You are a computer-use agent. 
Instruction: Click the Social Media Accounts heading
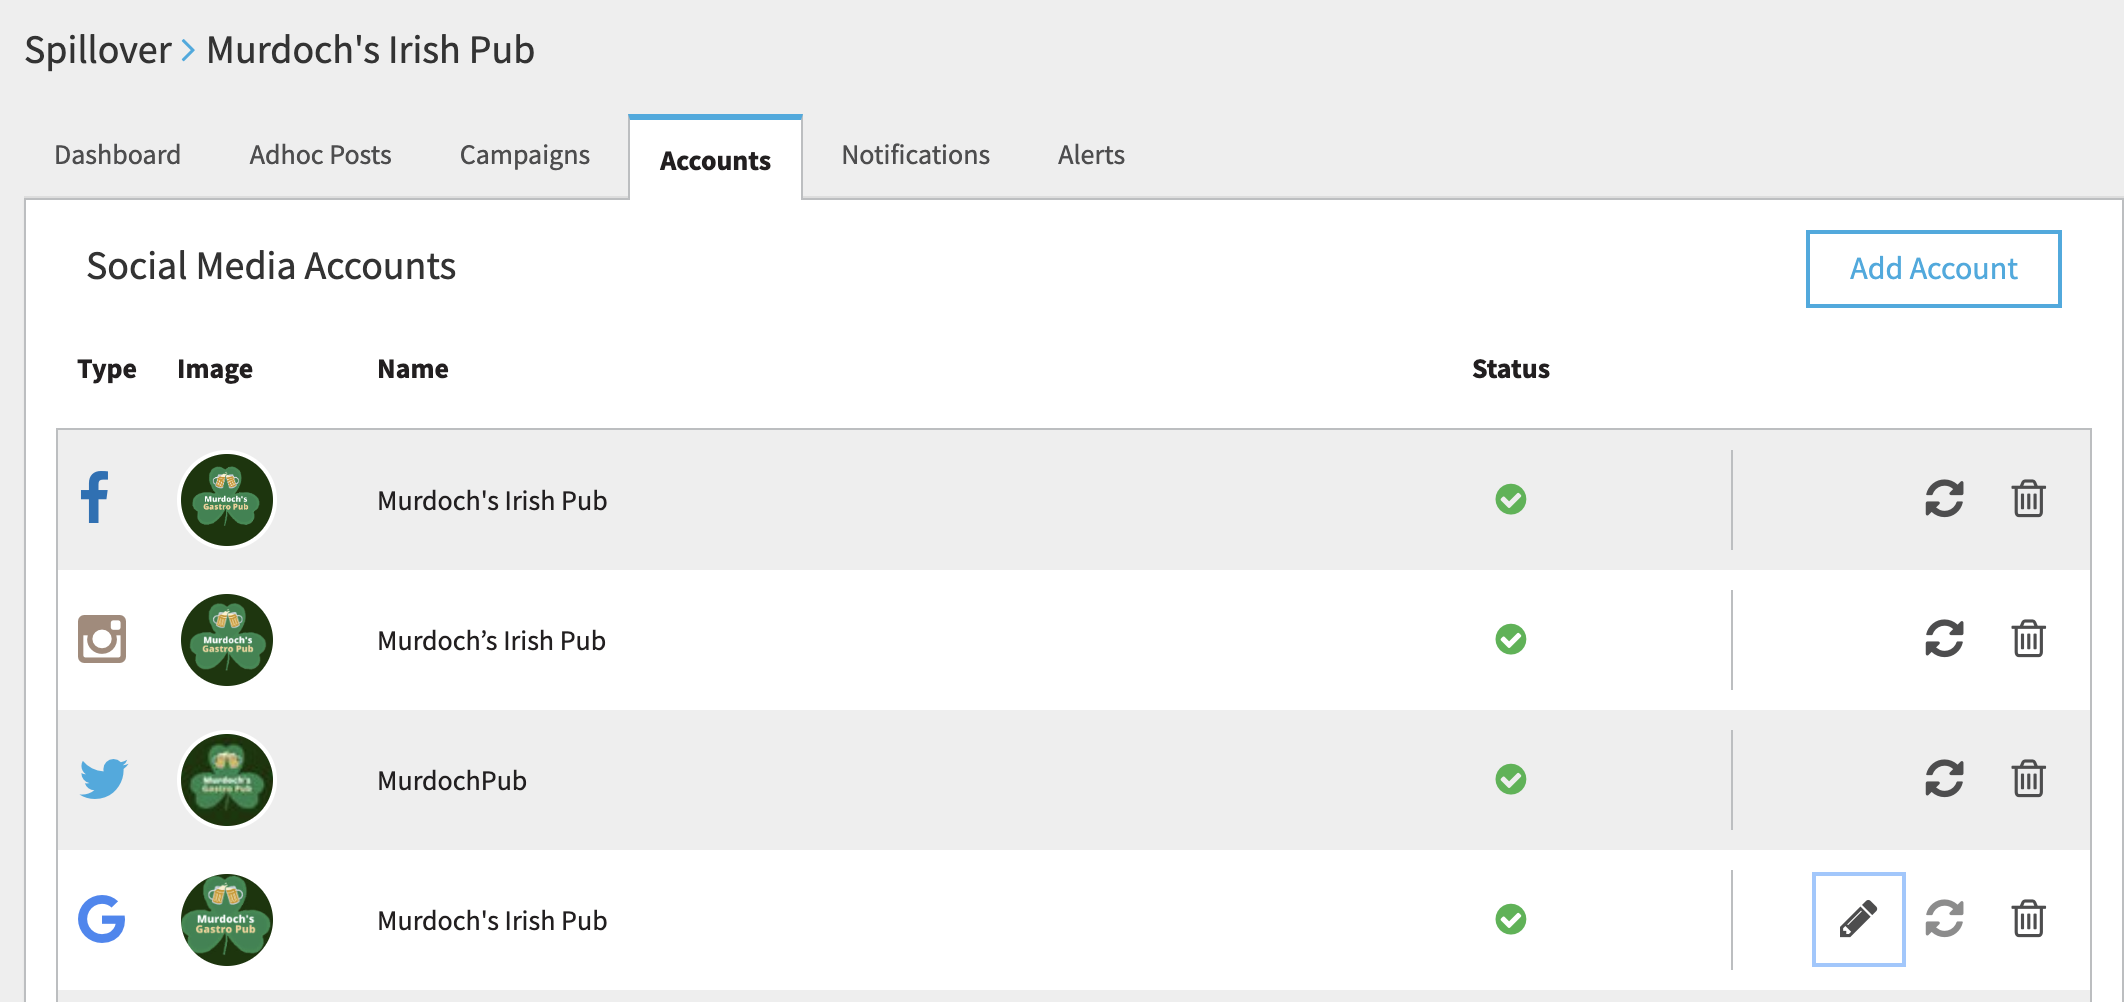(271, 266)
